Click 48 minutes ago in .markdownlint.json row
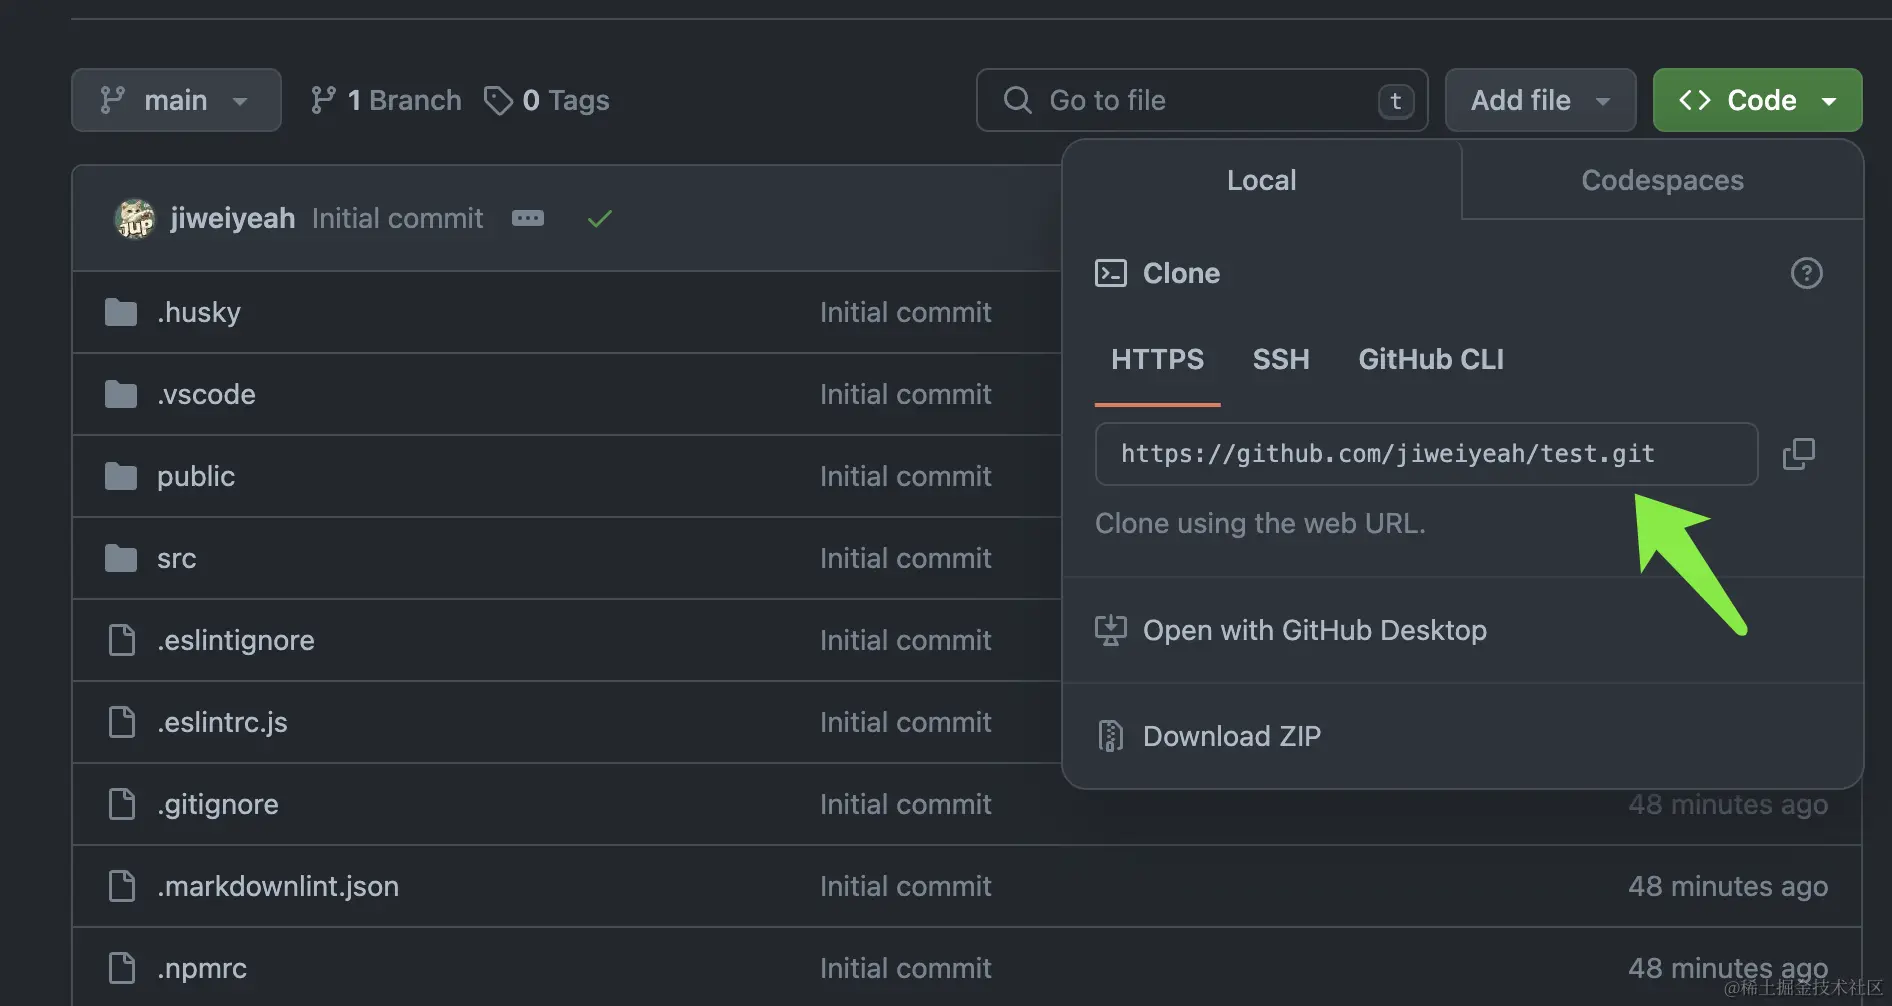The image size is (1892, 1006). tap(1727, 886)
